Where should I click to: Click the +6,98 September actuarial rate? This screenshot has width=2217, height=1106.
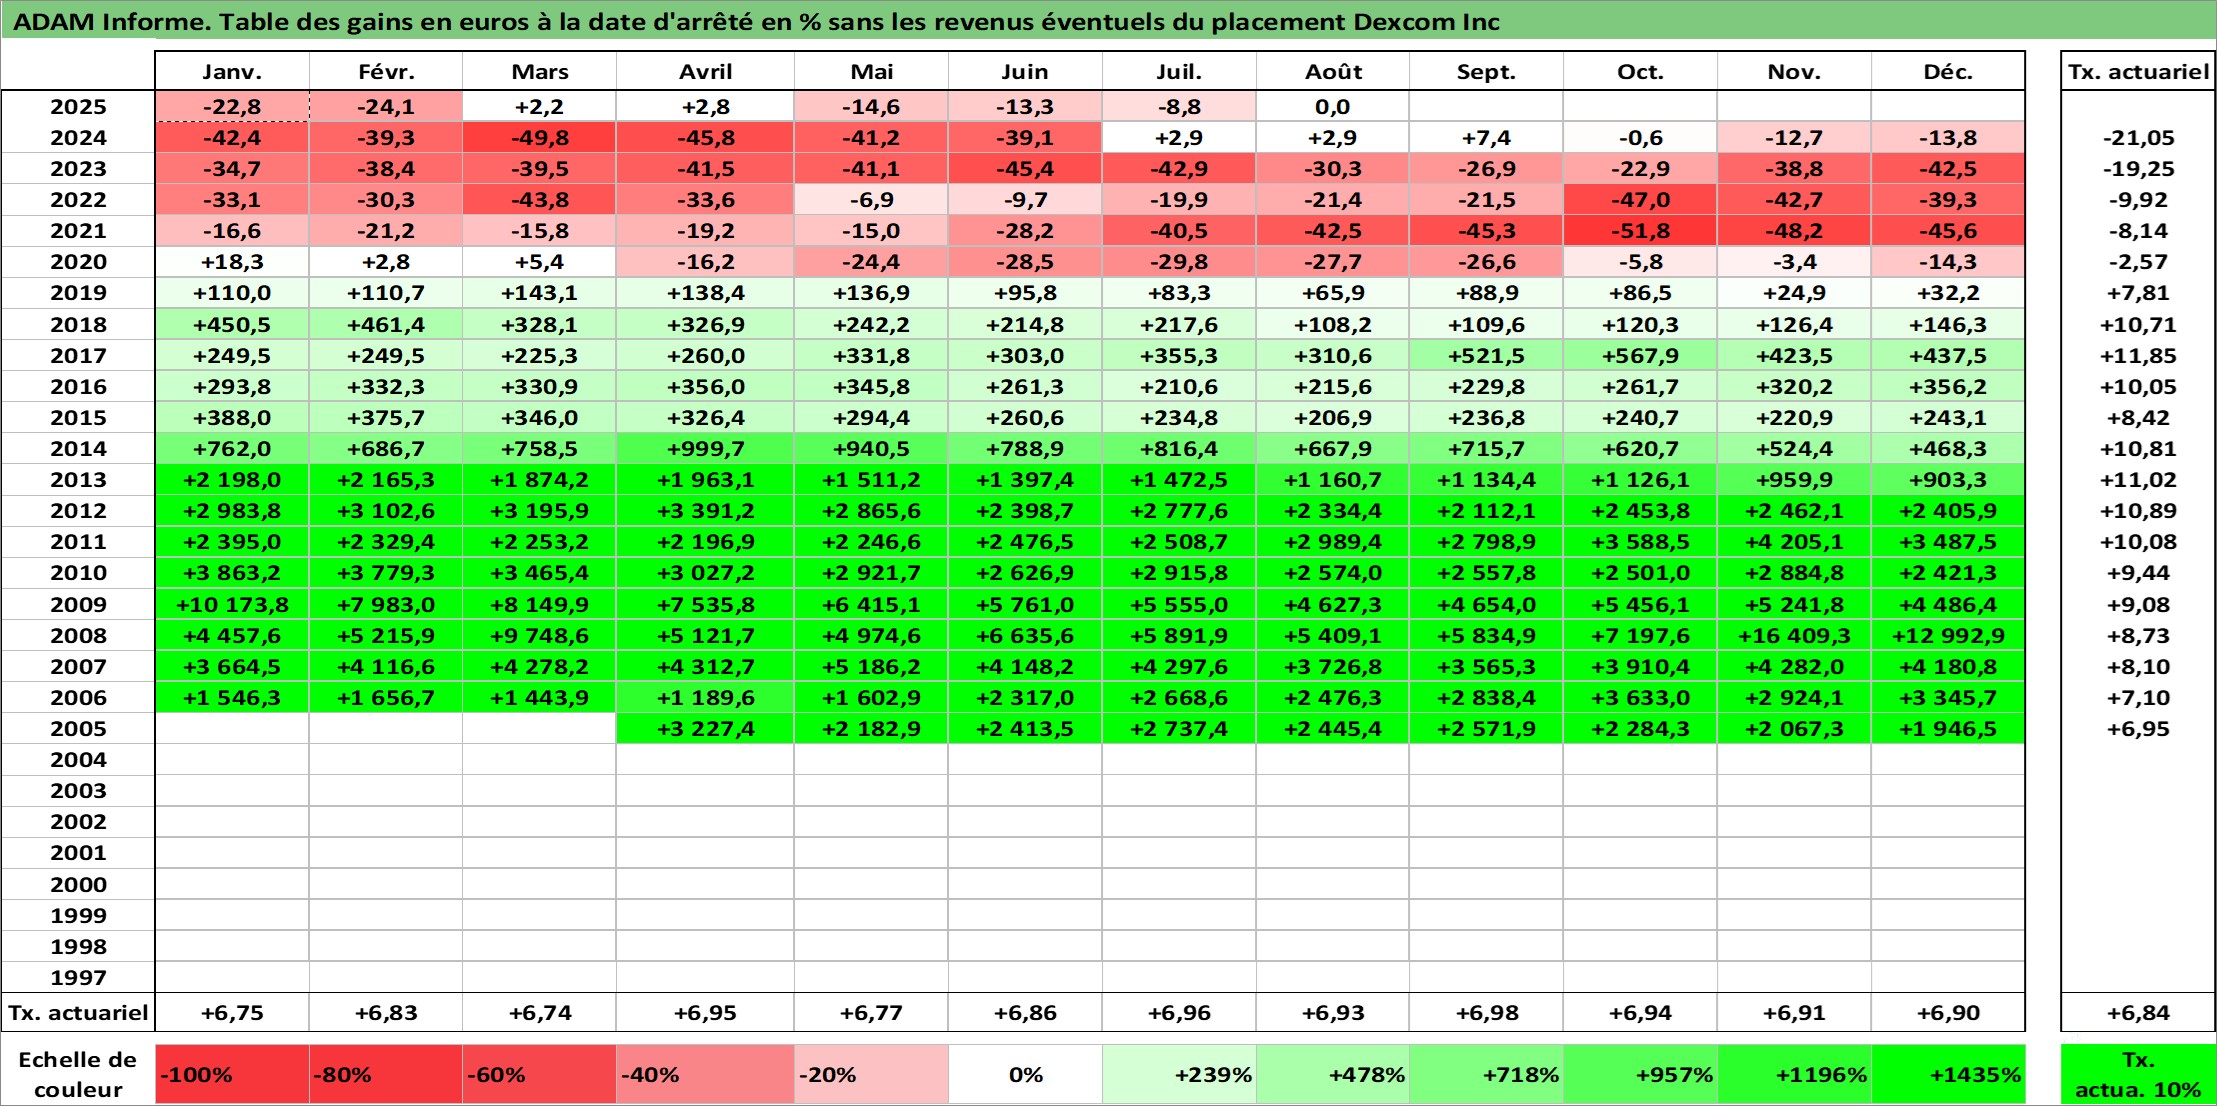click(x=1486, y=1013)
